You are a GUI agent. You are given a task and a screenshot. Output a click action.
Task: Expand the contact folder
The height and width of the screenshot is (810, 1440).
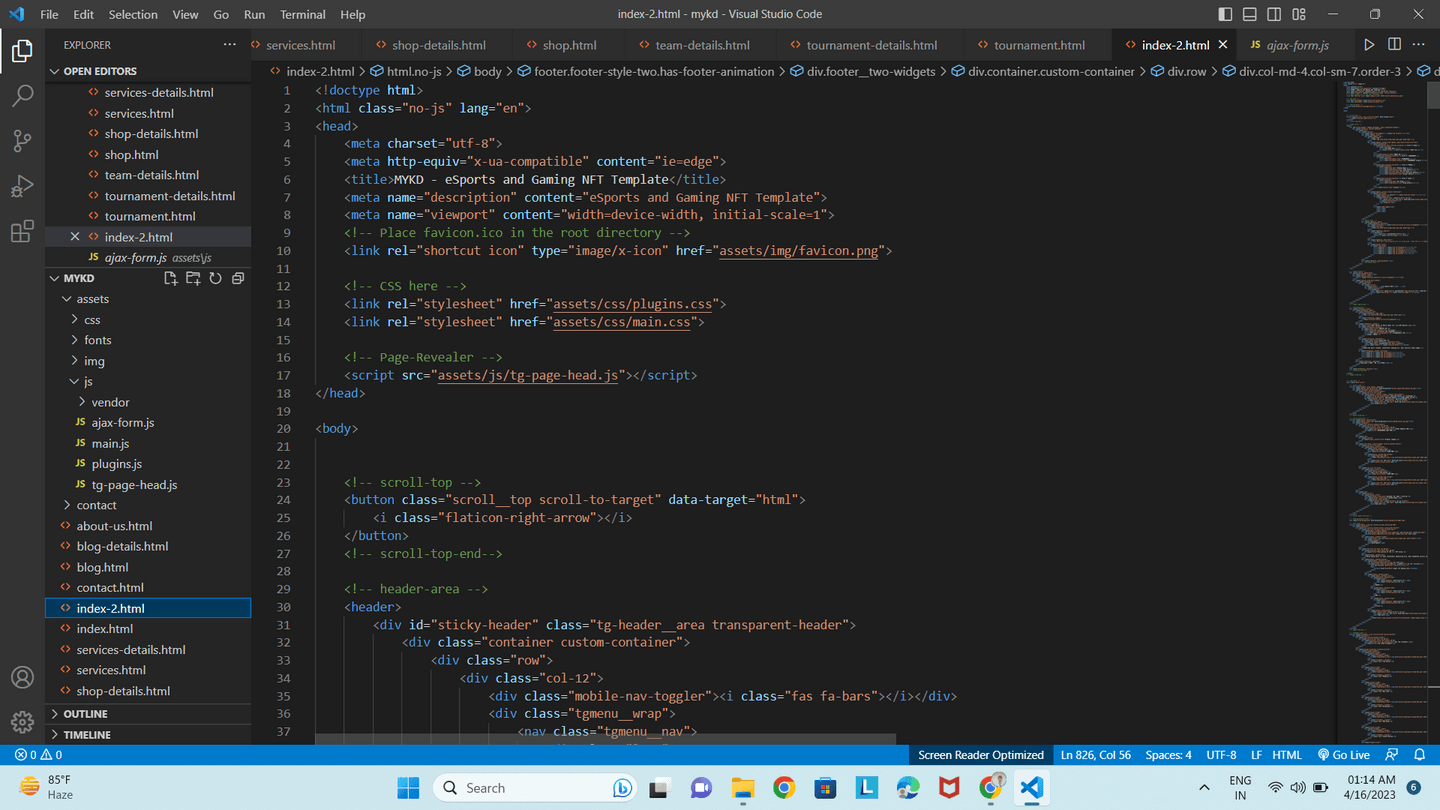click(x=148, y=505)
